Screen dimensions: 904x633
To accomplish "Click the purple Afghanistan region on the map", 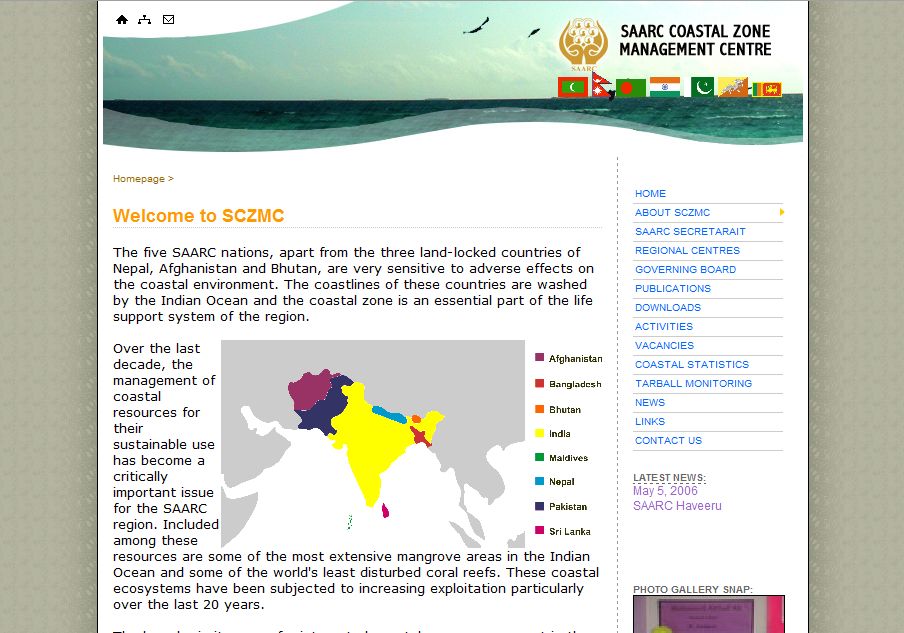I will (x=310, y=389).
